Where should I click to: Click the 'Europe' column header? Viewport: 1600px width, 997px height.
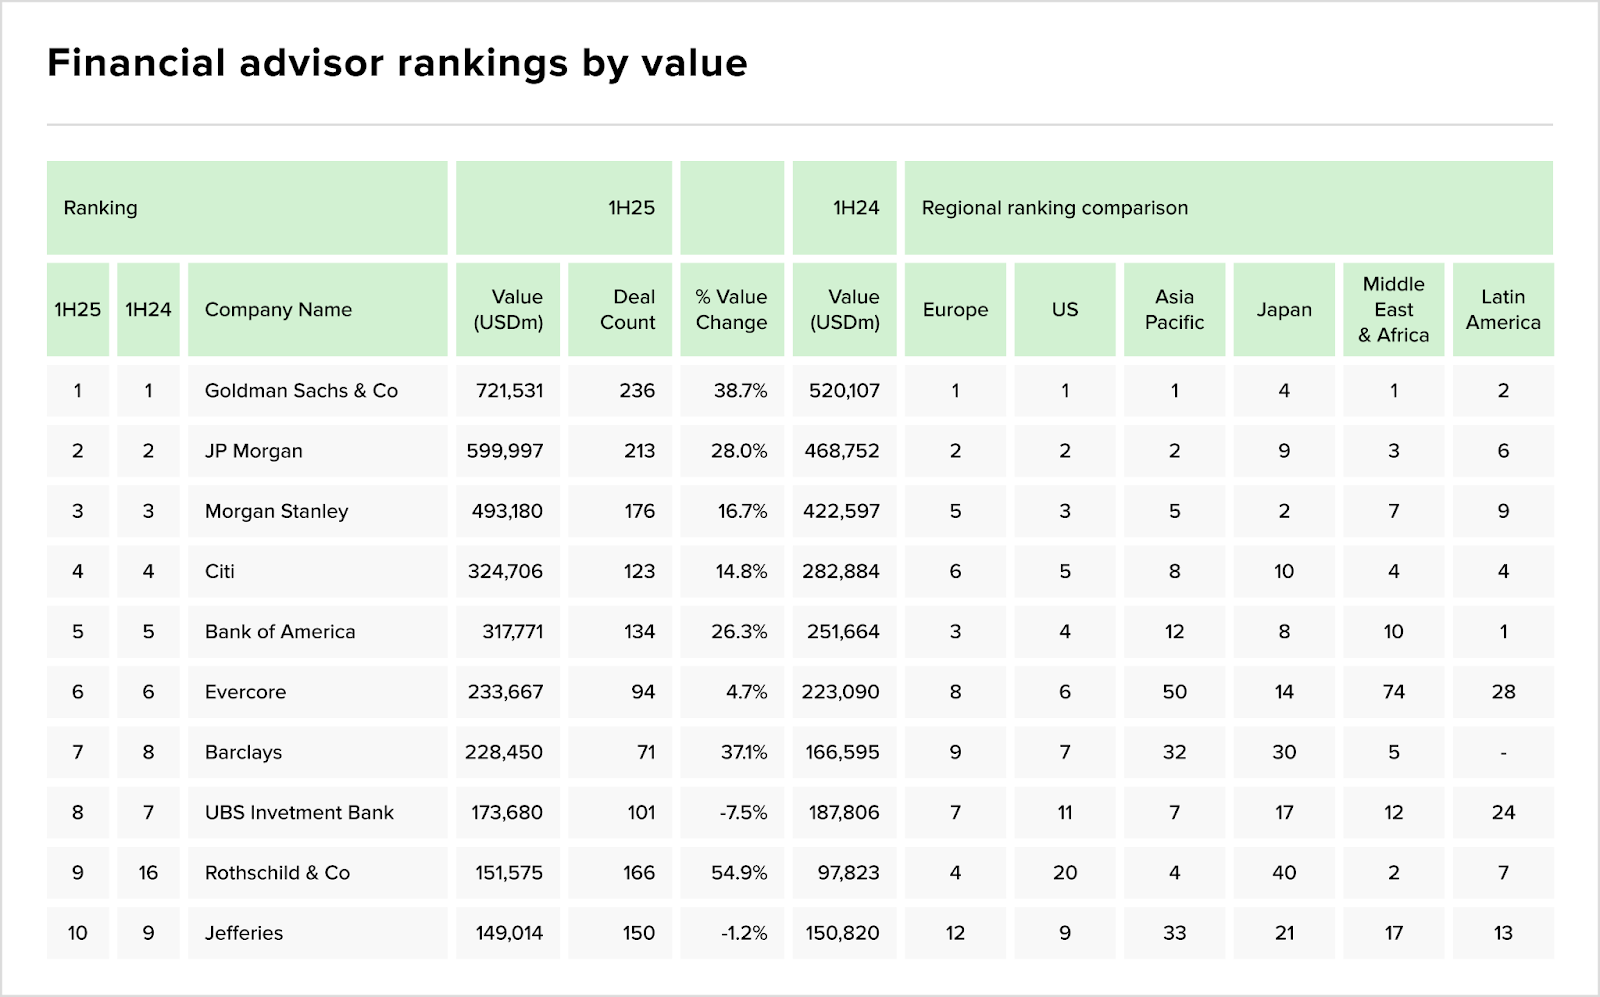955,310
